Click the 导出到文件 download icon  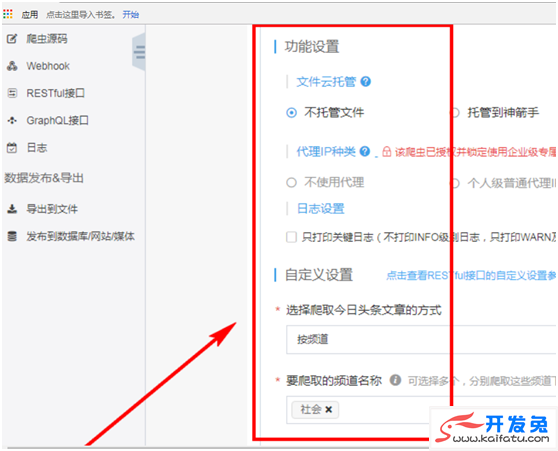[12, 209]
